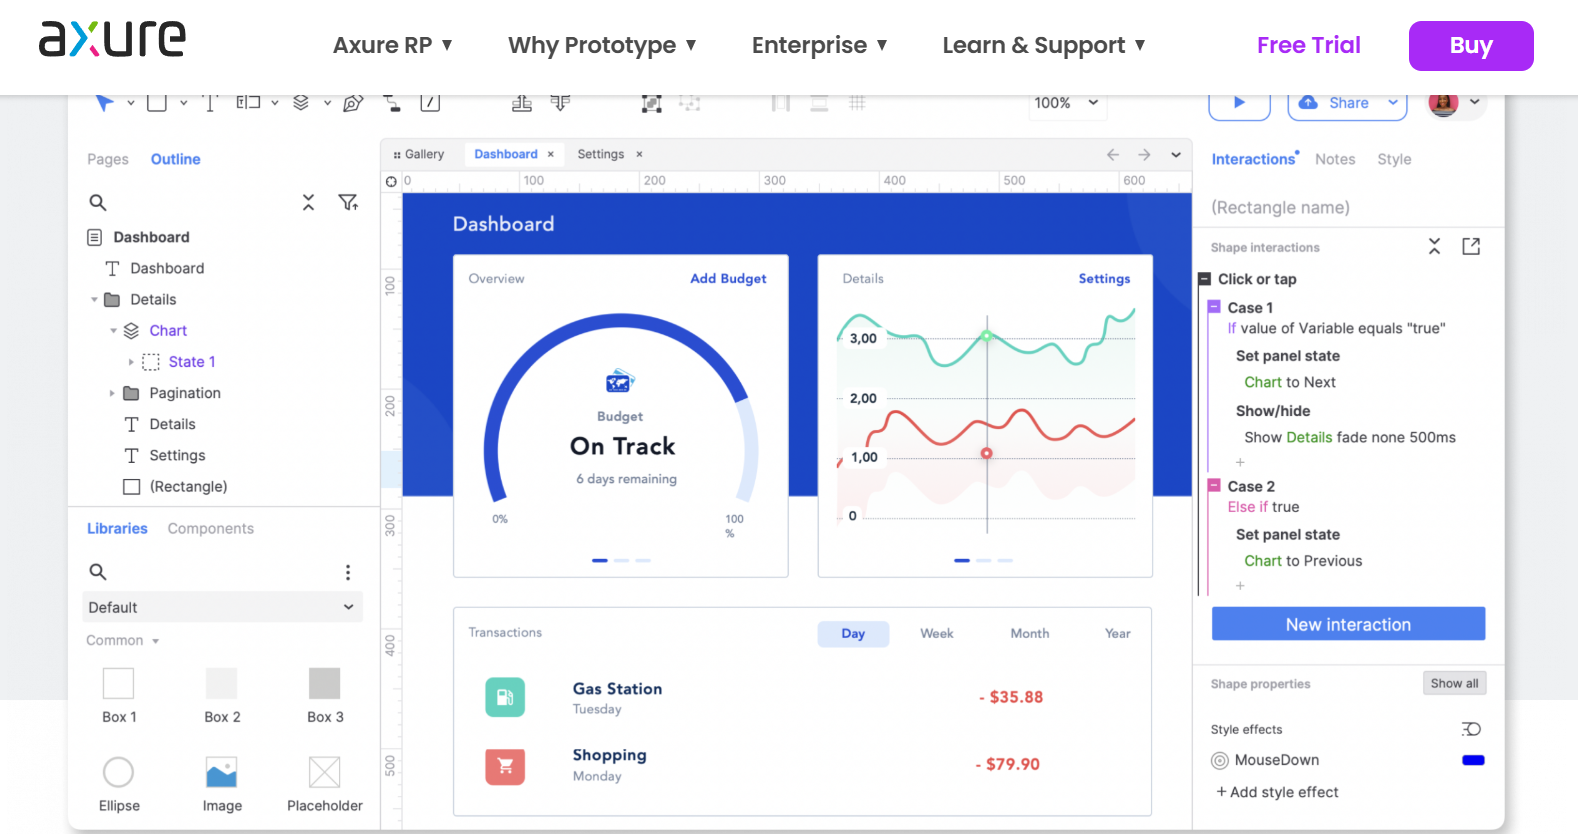Collapse all items in the Outline pane

(x=309, y=202)
